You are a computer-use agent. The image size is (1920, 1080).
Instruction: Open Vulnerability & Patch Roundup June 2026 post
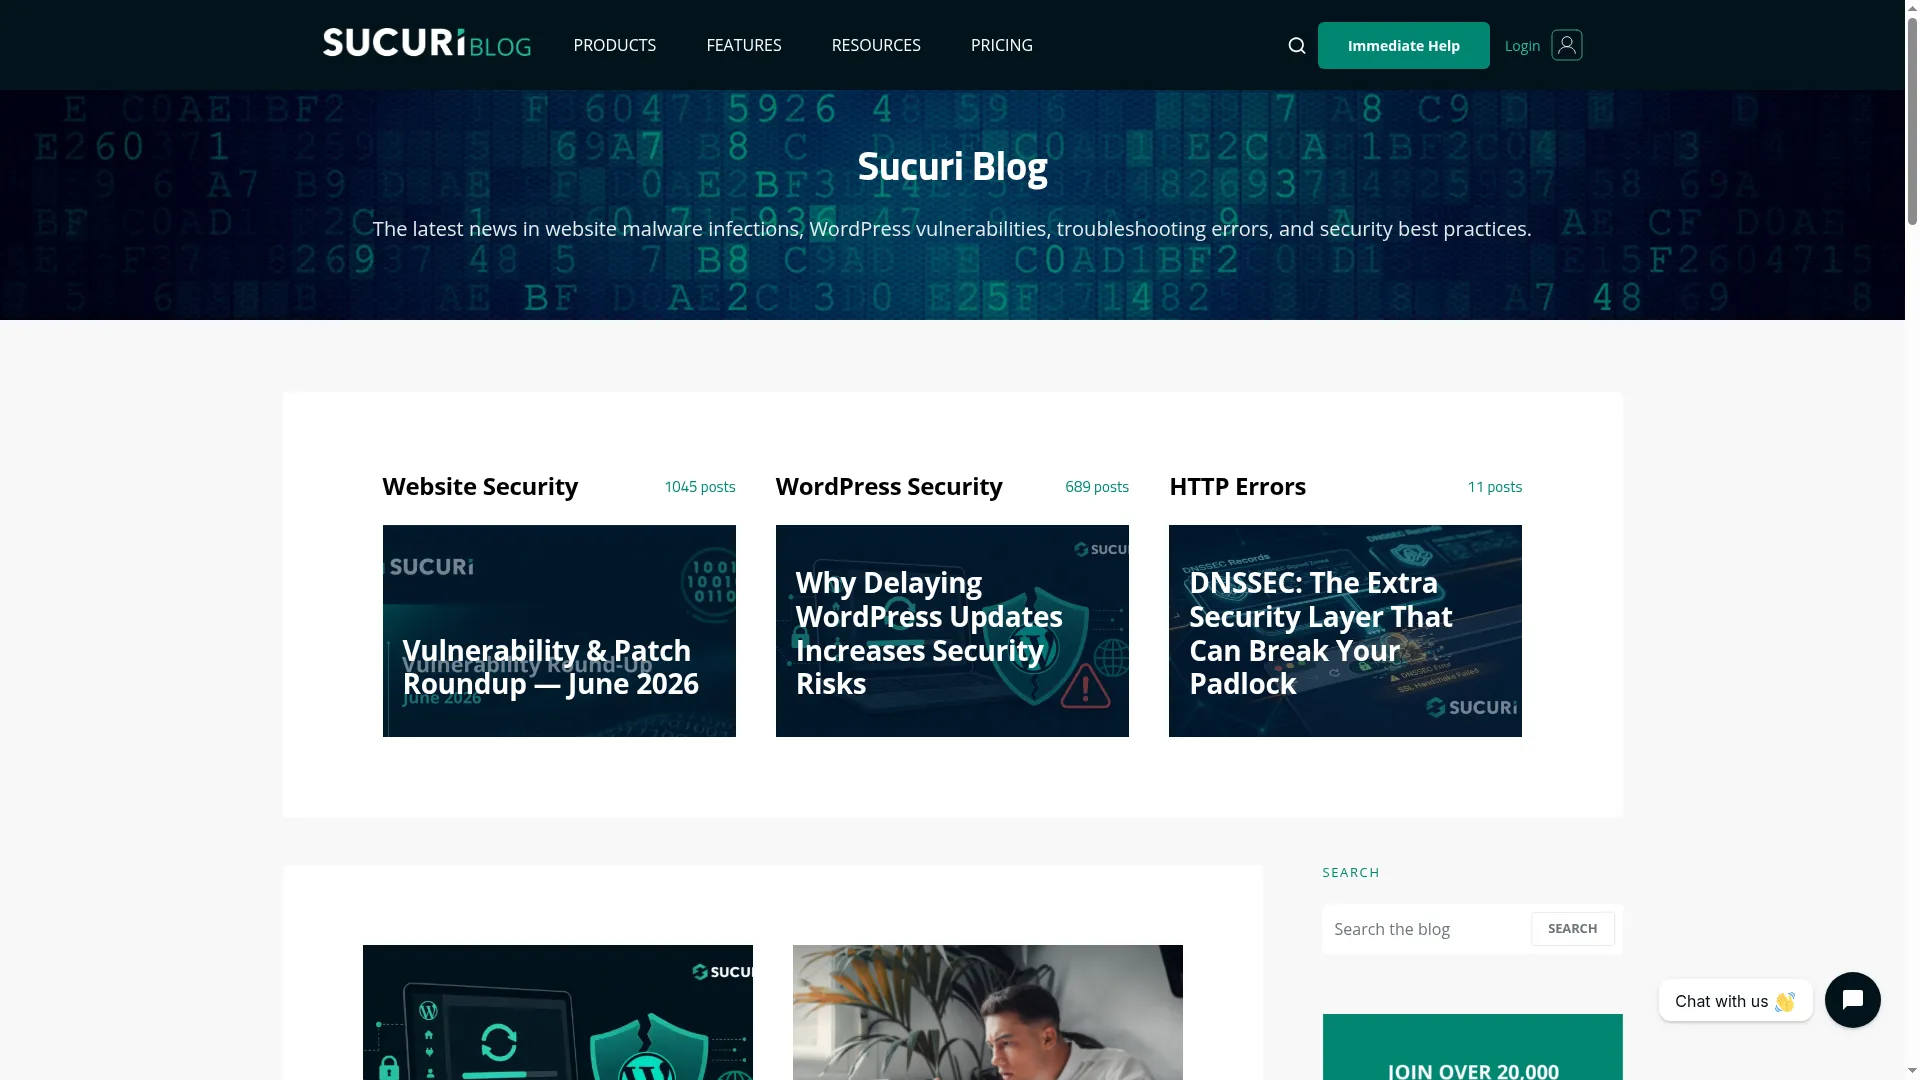(x=559, y=631)
